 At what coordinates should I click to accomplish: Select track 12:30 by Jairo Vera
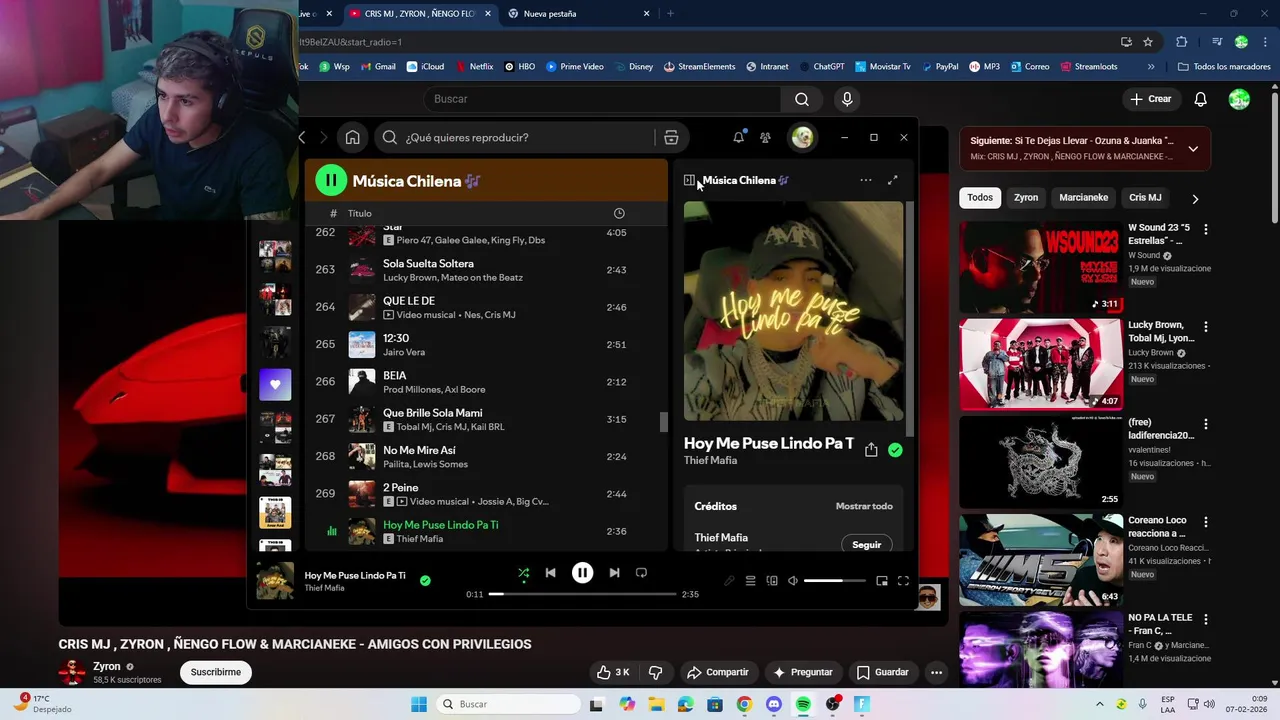pyautogui.click(x=486, y=344)
